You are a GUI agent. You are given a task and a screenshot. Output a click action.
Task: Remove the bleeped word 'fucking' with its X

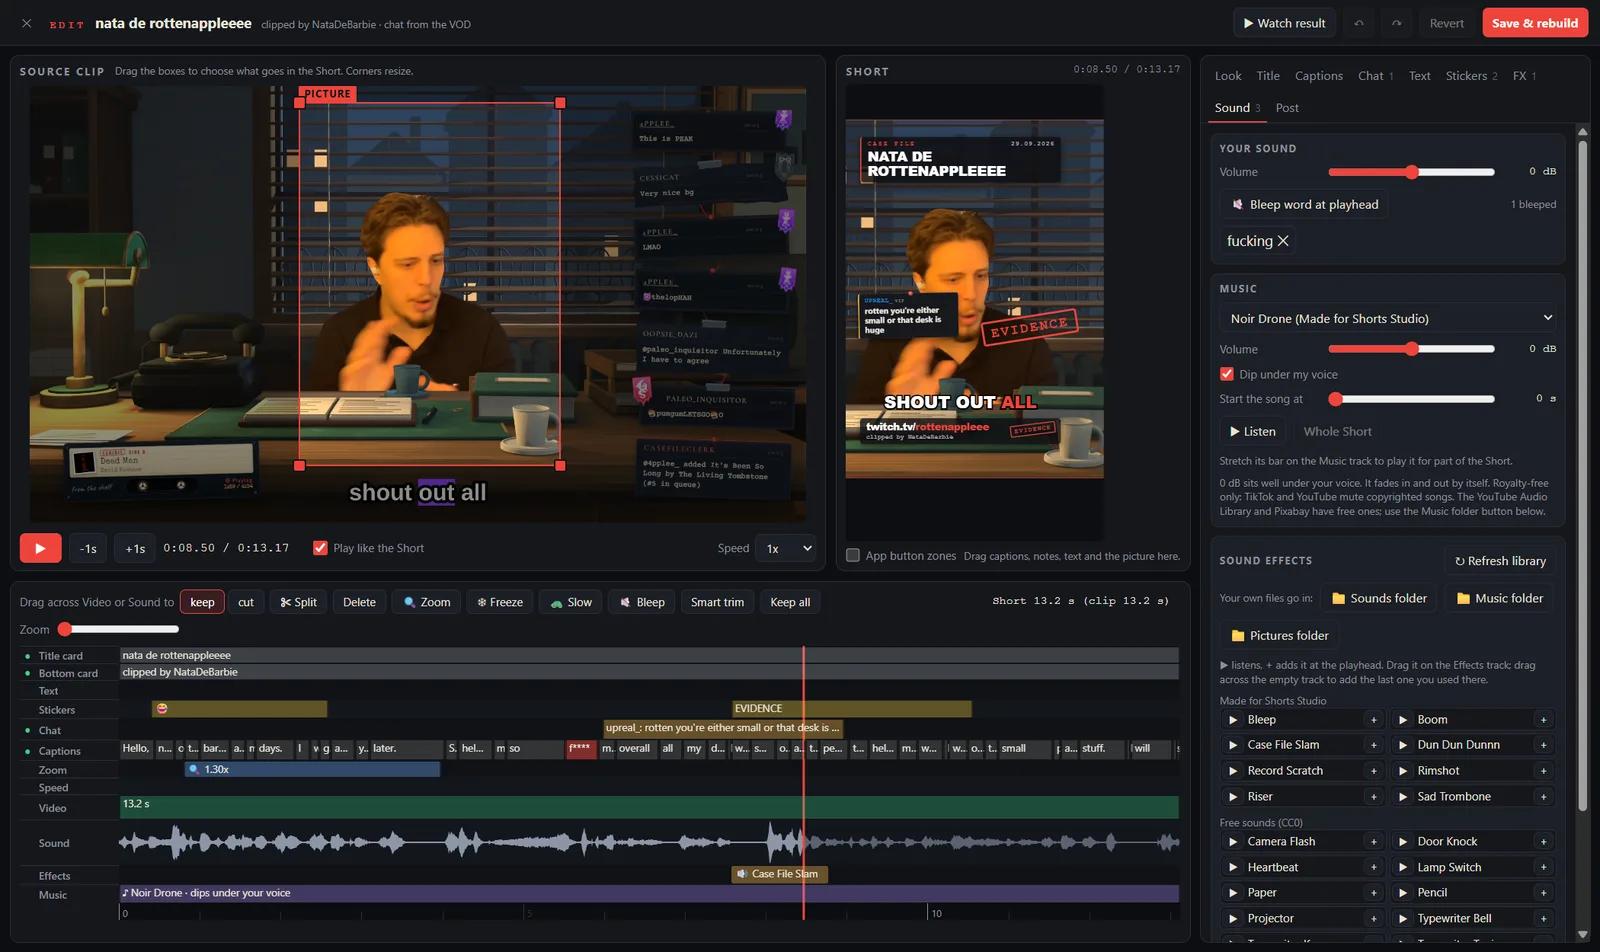1283,241
